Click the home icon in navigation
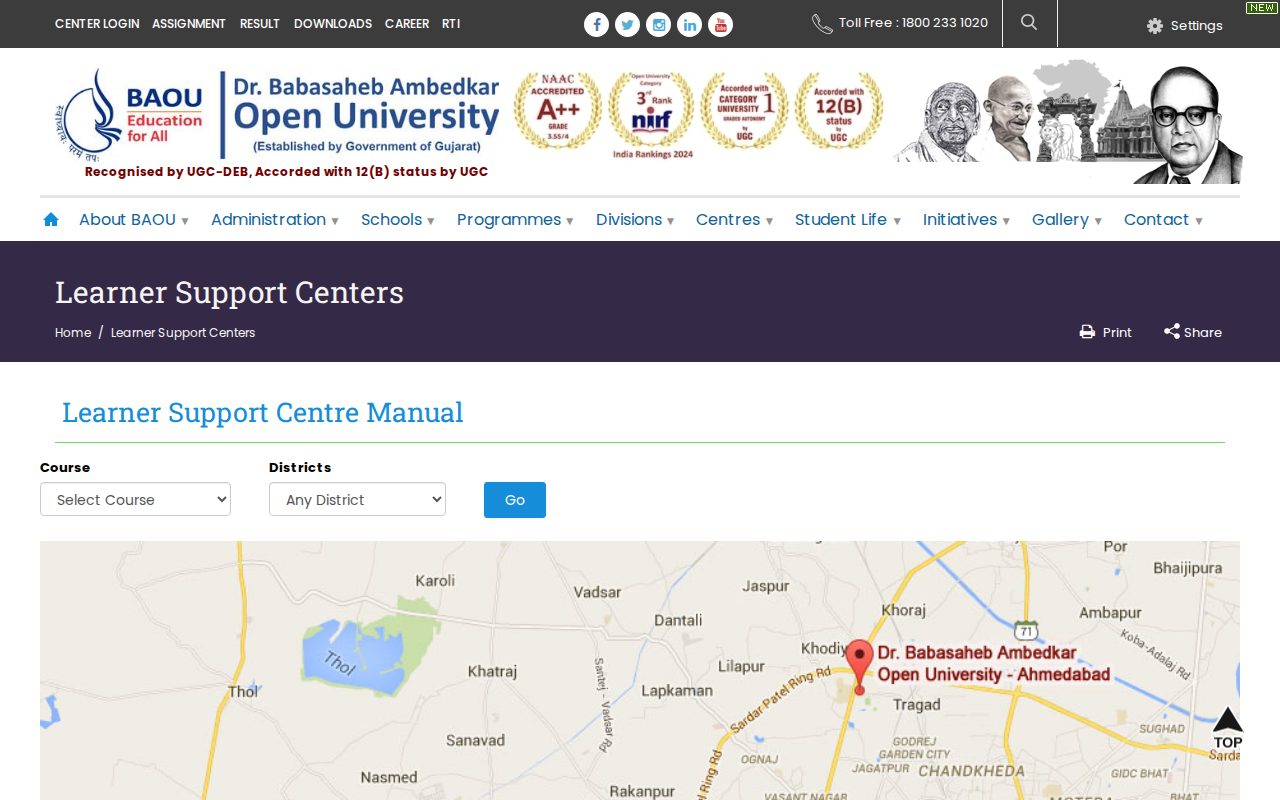Image resolution: width=1280 pixels, height=800 pixels. pos(51,219)
